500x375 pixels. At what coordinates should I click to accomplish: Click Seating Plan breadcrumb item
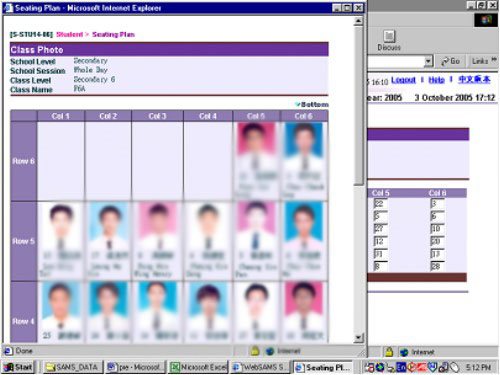[113, 34]
